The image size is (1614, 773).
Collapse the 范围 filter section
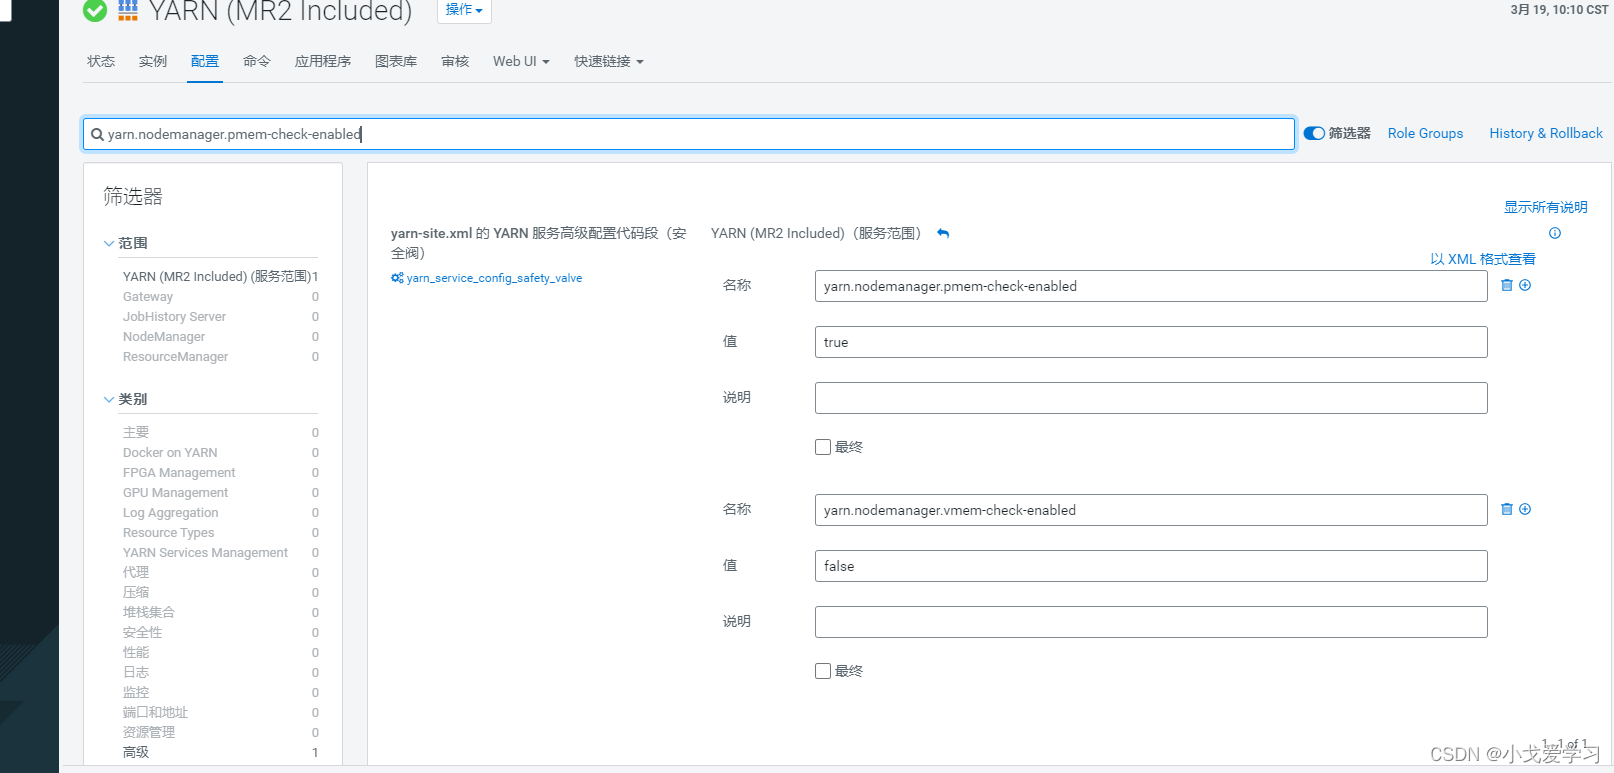point(109,243)
